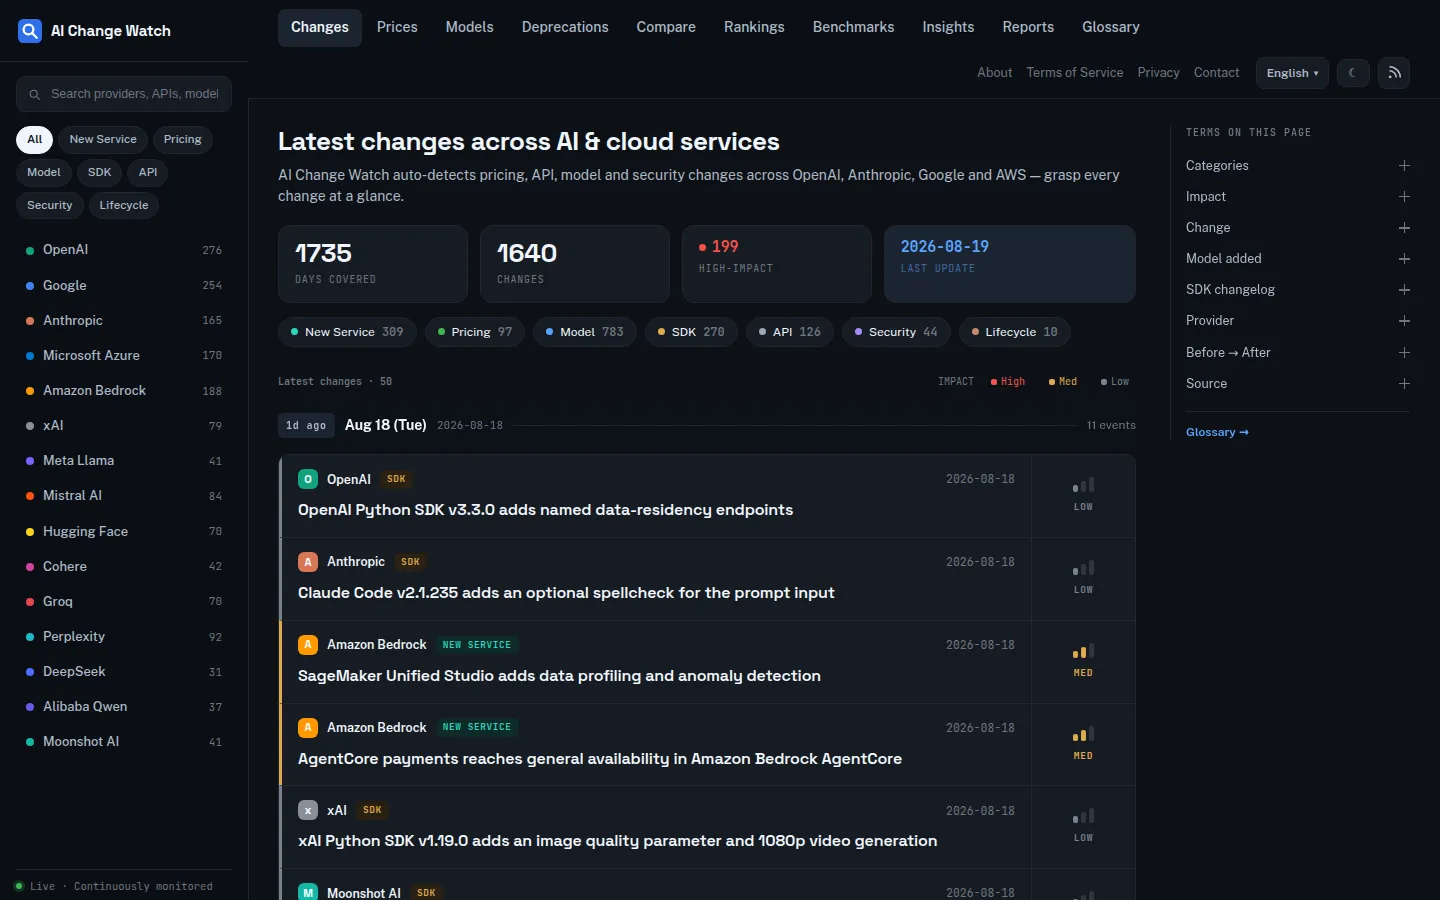Switch to the Deprecations tab
This screenshot has height=900, width=1440.
(x=565, y=27)
